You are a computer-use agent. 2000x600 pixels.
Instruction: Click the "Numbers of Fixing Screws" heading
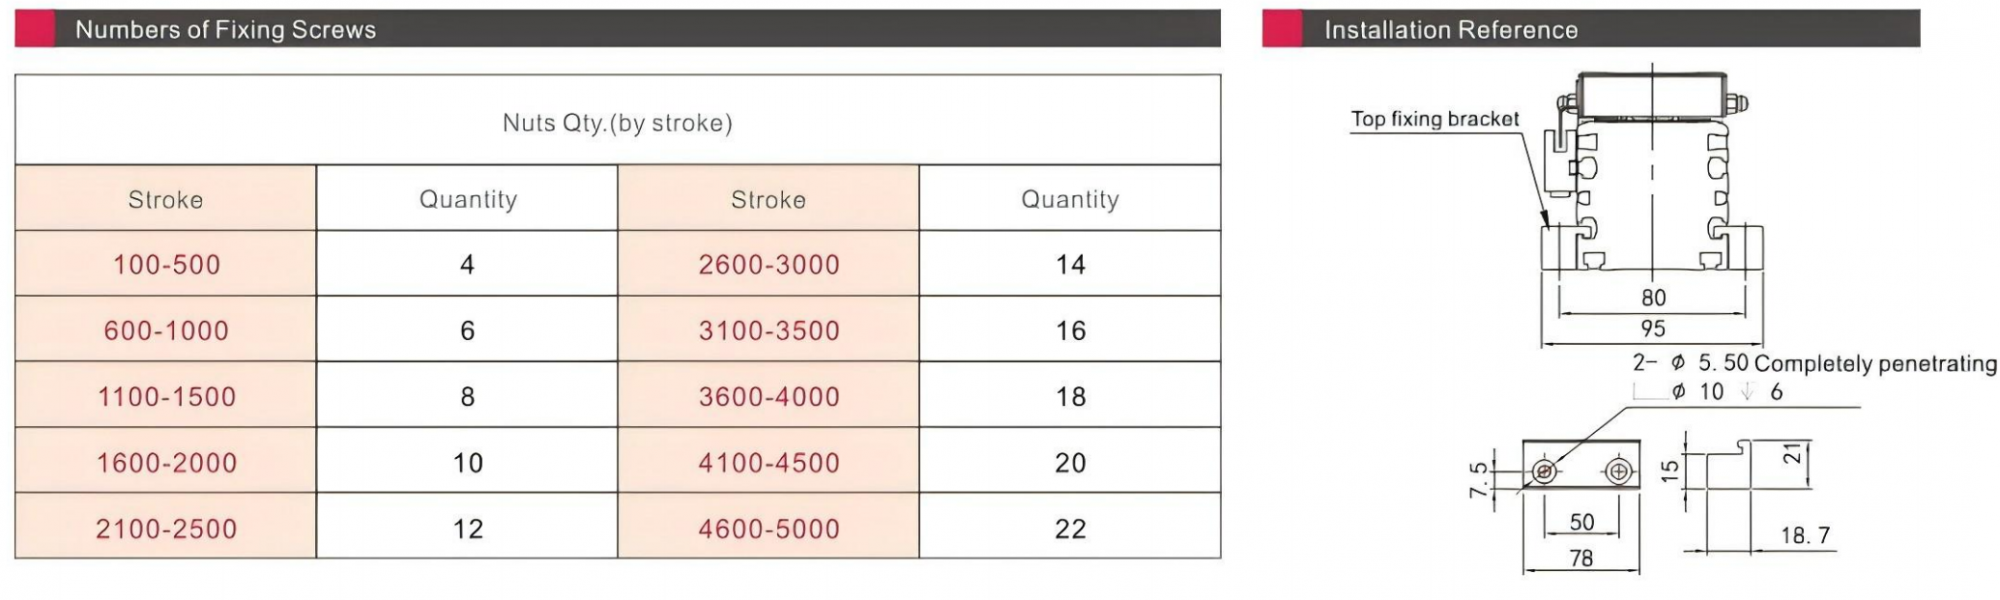[225, 30]
